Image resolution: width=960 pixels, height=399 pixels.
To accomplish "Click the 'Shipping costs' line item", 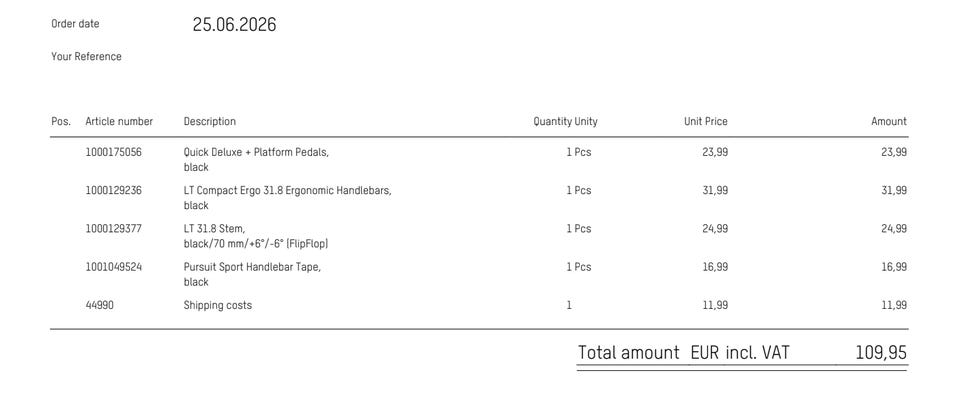I will click(217, 305).
